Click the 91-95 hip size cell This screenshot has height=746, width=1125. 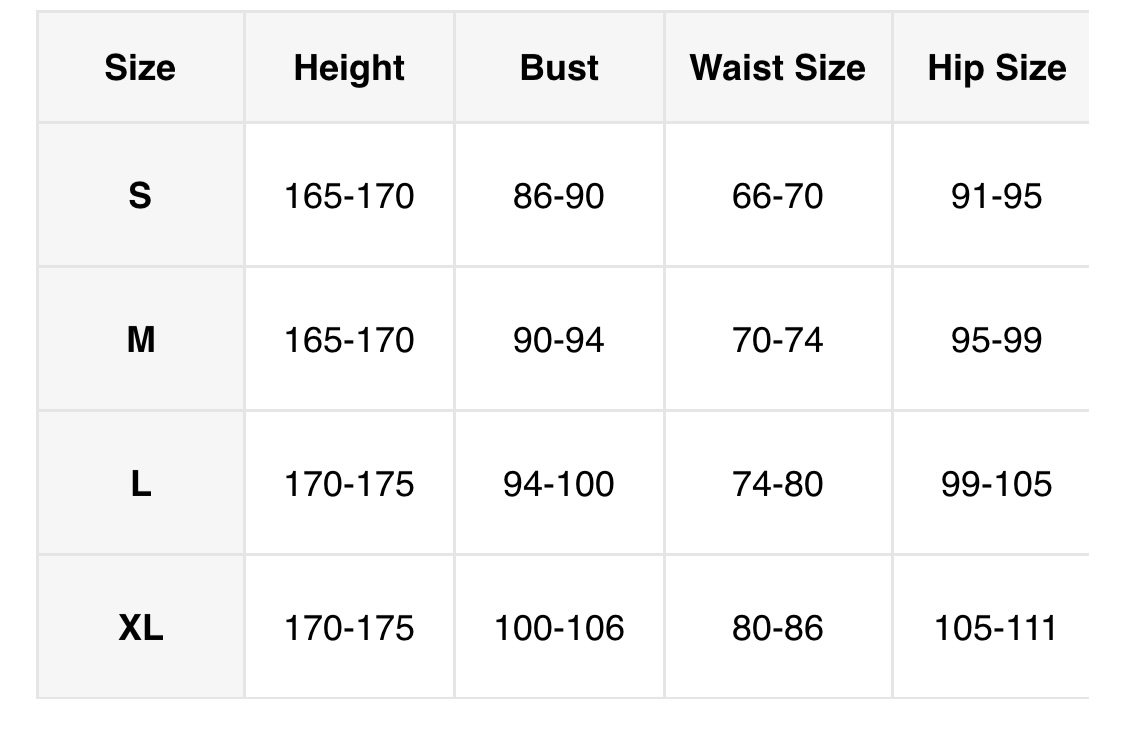(x=996, y=196)
